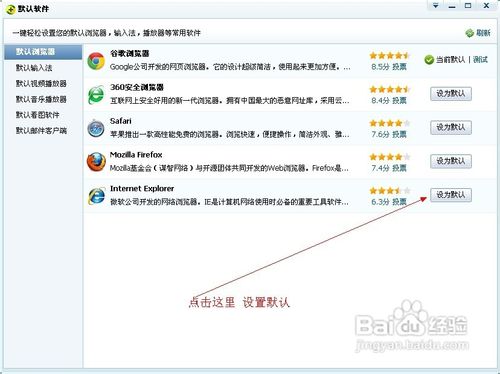Click the 360安全浏览器 green icon
This screenshot has height=374, width=500.
click(x=96, y=95)
